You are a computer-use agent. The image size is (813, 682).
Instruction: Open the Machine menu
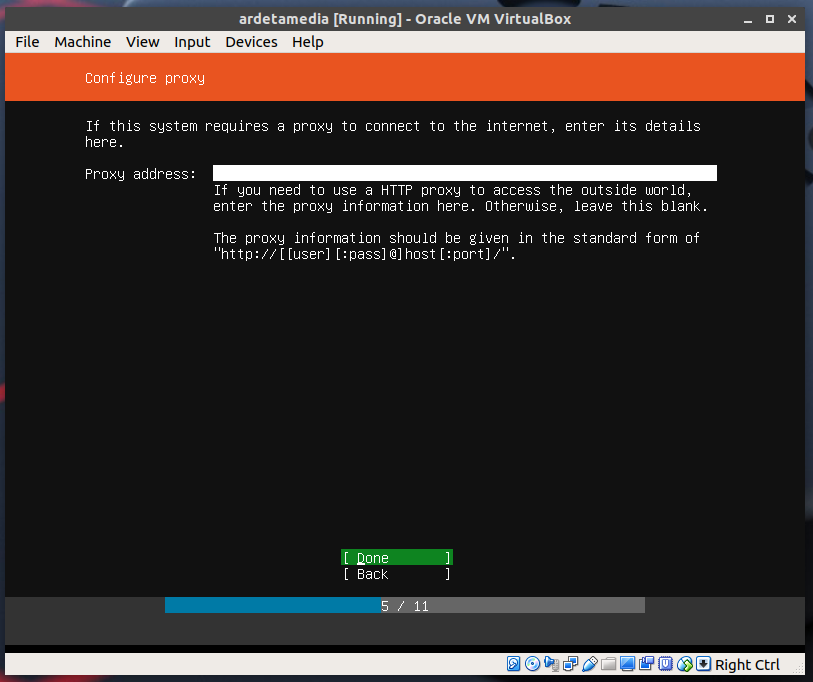[x=83, y=42]
